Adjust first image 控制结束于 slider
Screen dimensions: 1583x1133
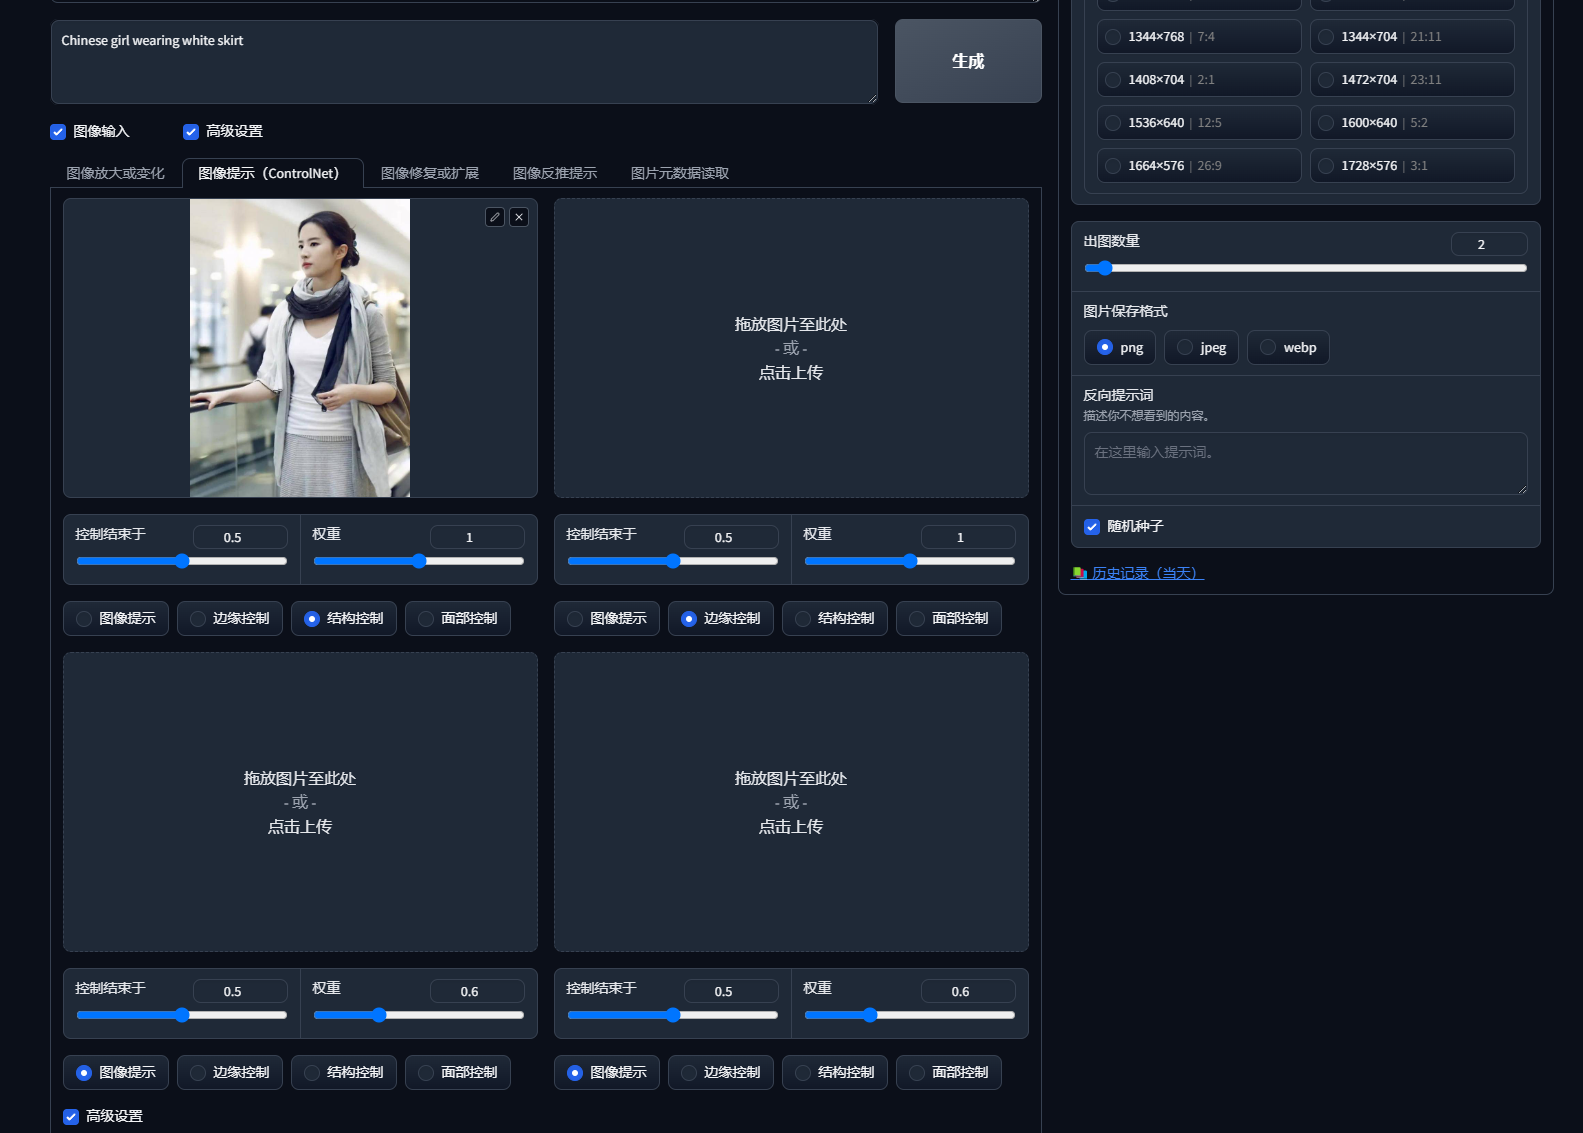tap(182, 561)
